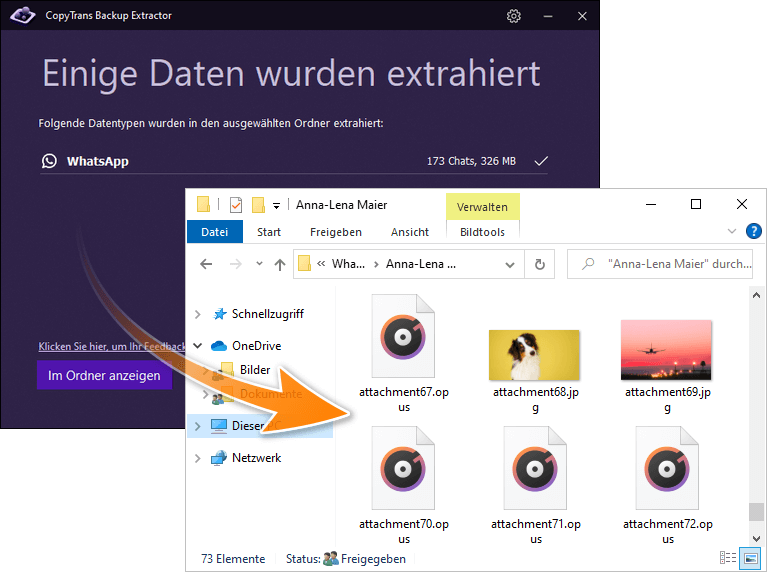Select Netzwerk in navigation pane
This screenshot has height=578, width=771.
coord(256,458)
